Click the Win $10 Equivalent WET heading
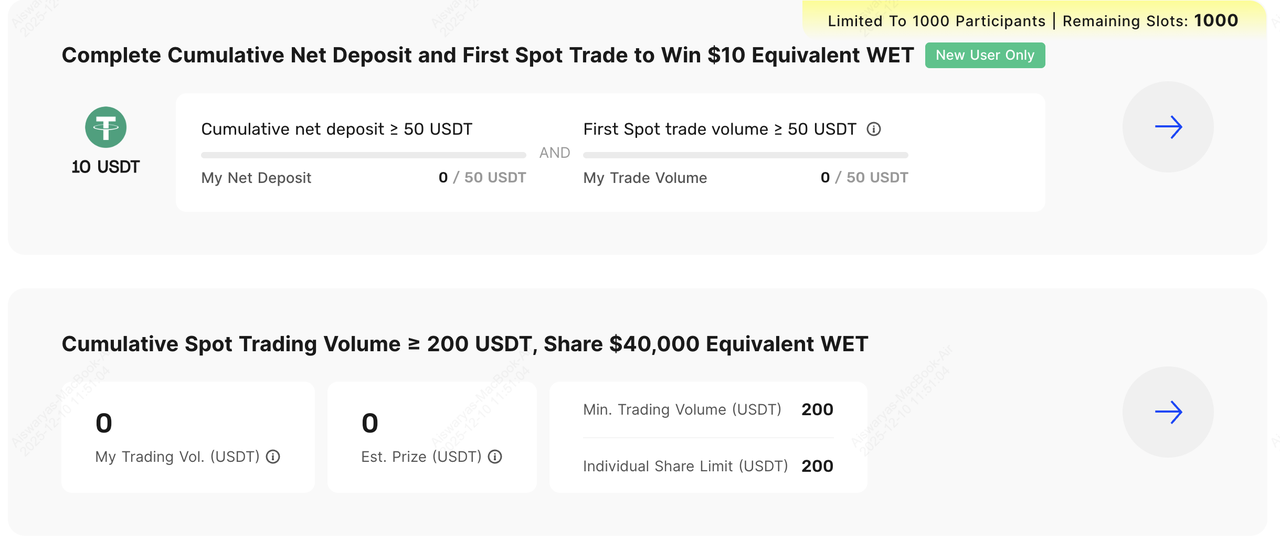 [x=487, y=56]
